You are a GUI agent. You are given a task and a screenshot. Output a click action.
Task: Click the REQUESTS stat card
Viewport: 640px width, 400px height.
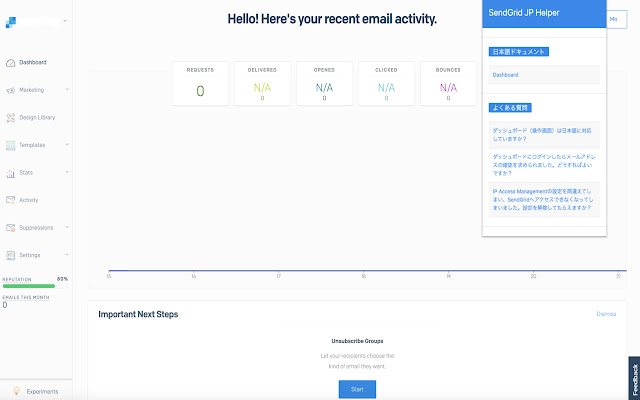200,83
